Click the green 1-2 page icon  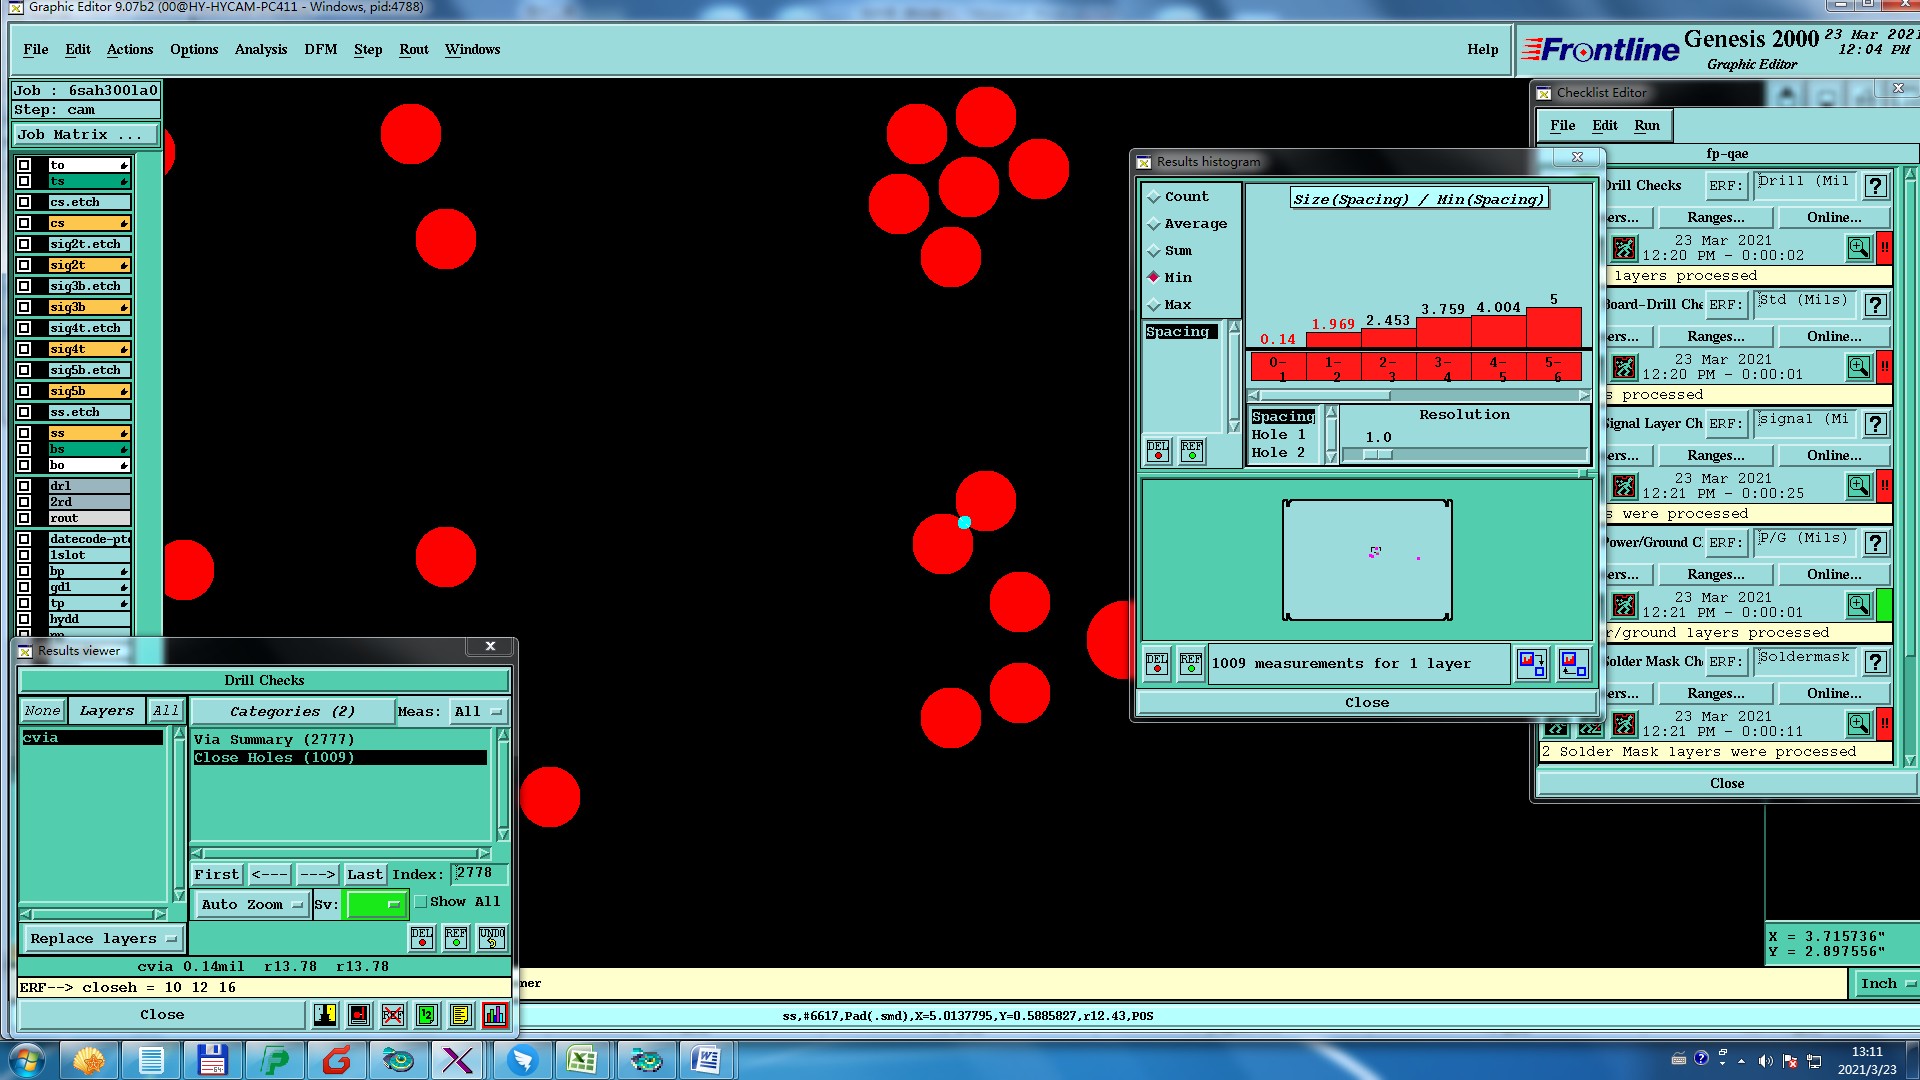tap(427, 1015)
